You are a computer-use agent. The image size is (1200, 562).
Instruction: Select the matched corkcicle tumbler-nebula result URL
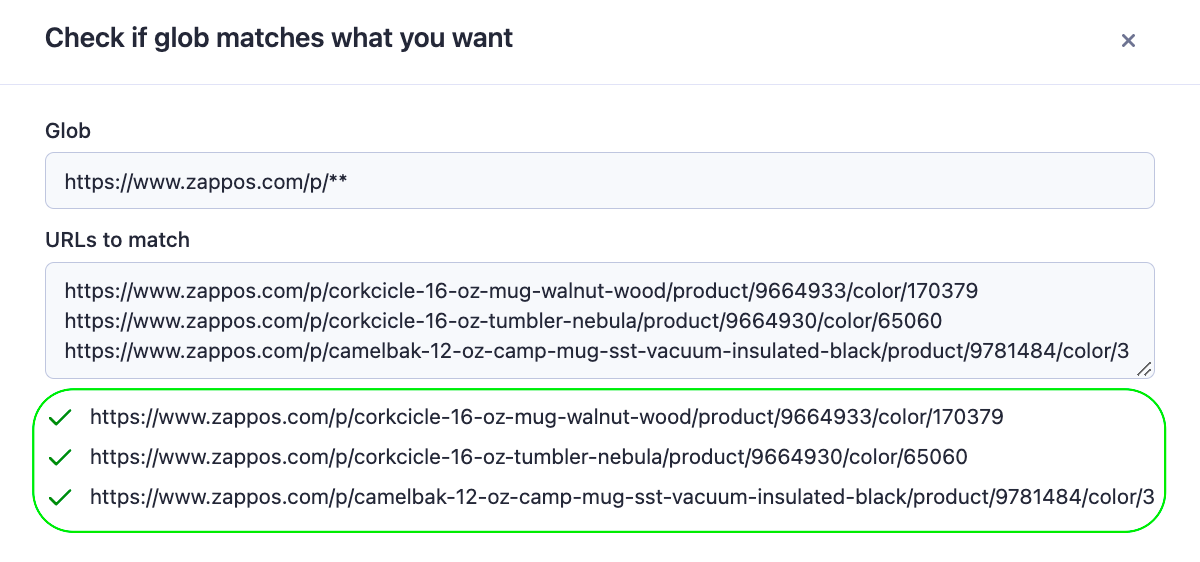coord(529,457)
